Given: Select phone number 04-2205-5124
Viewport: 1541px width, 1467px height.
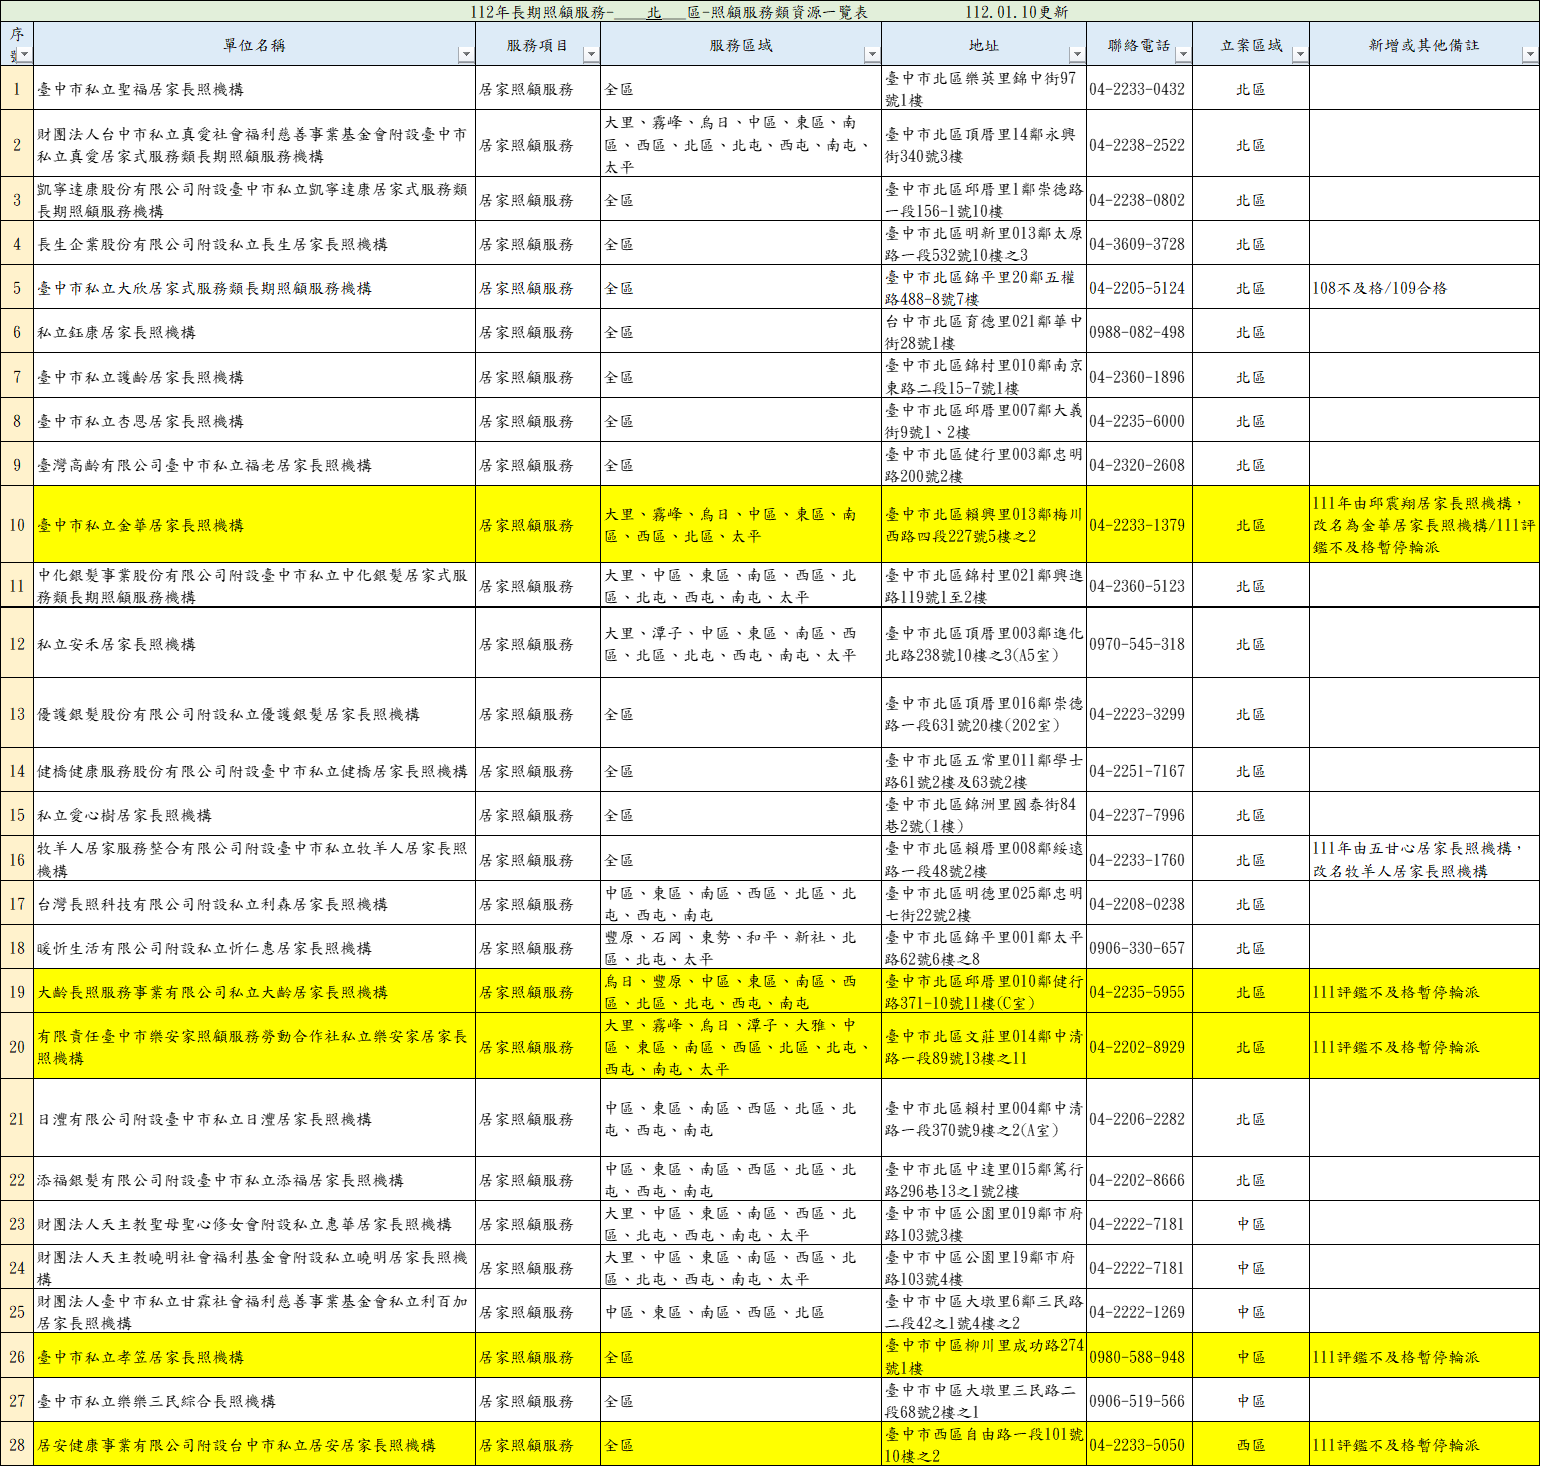Looking at the screenshot, I should tap(1139, 288).
